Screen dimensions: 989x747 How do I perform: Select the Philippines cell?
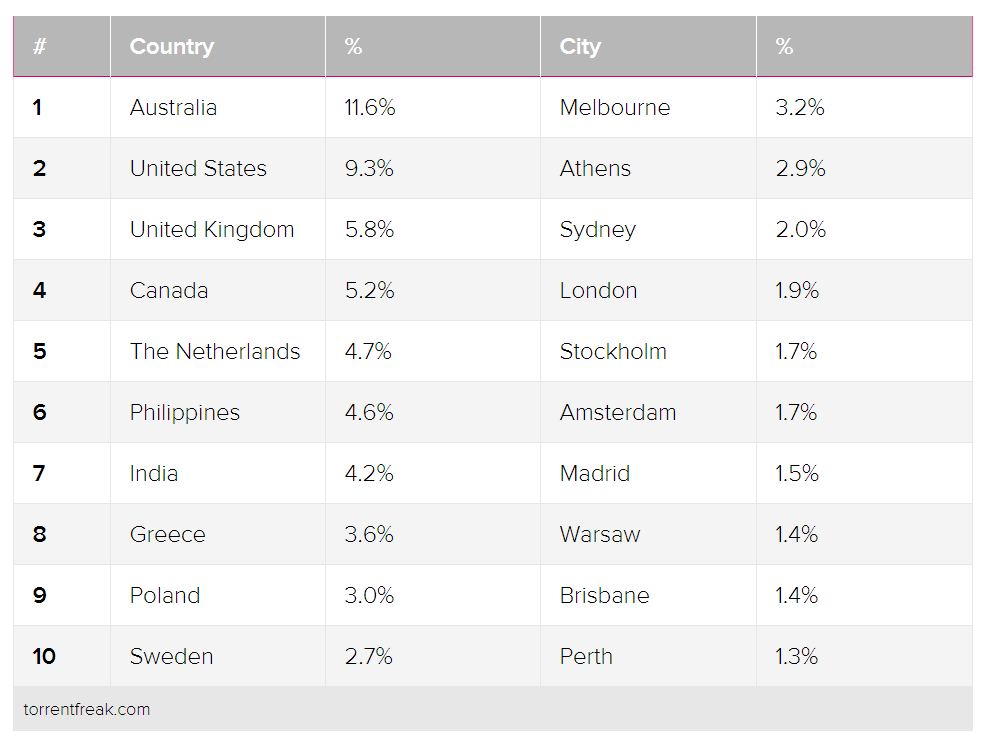pos(185,413)
